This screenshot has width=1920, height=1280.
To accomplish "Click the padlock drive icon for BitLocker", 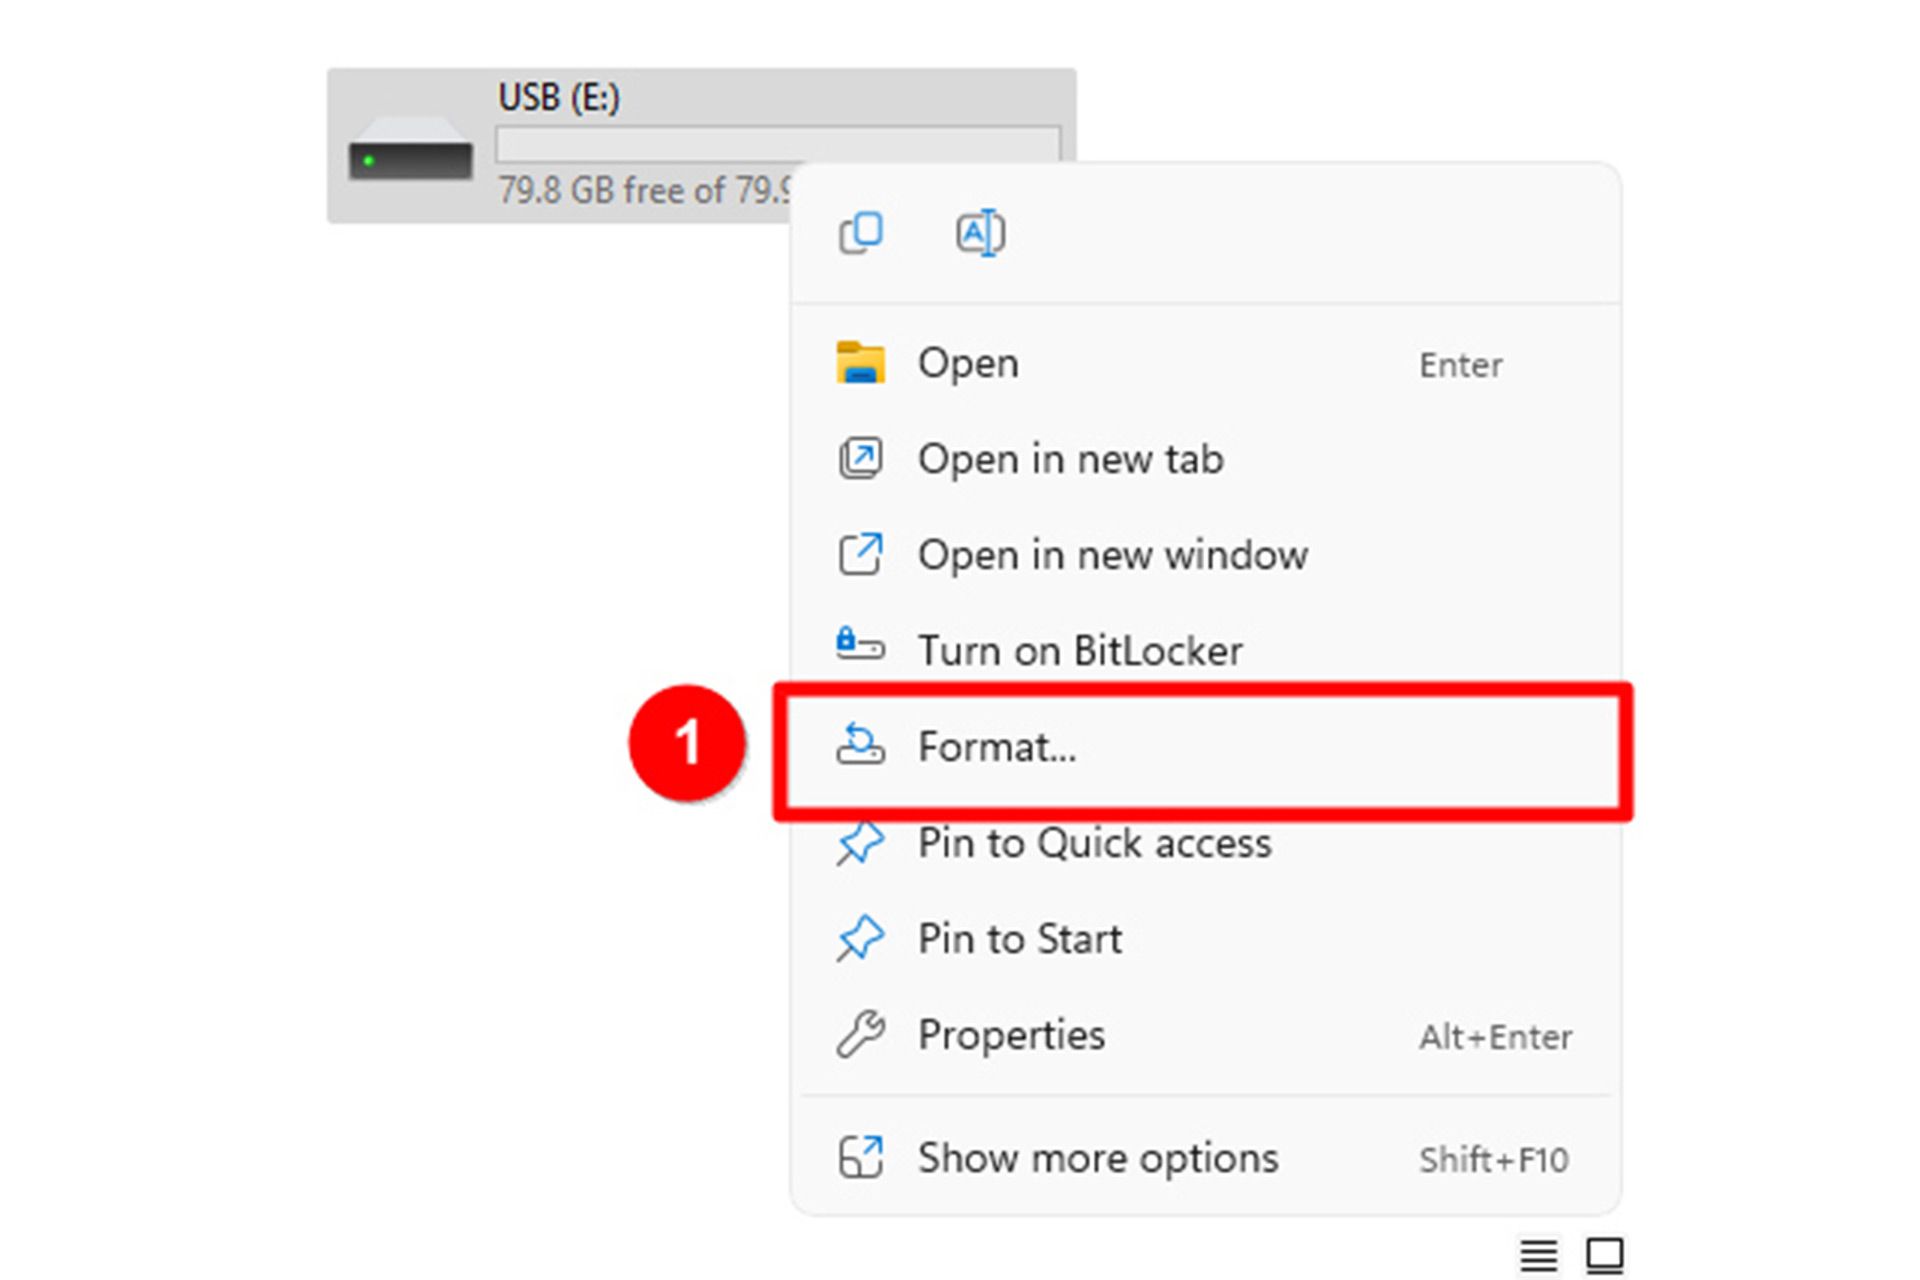I will coord(860,645).
